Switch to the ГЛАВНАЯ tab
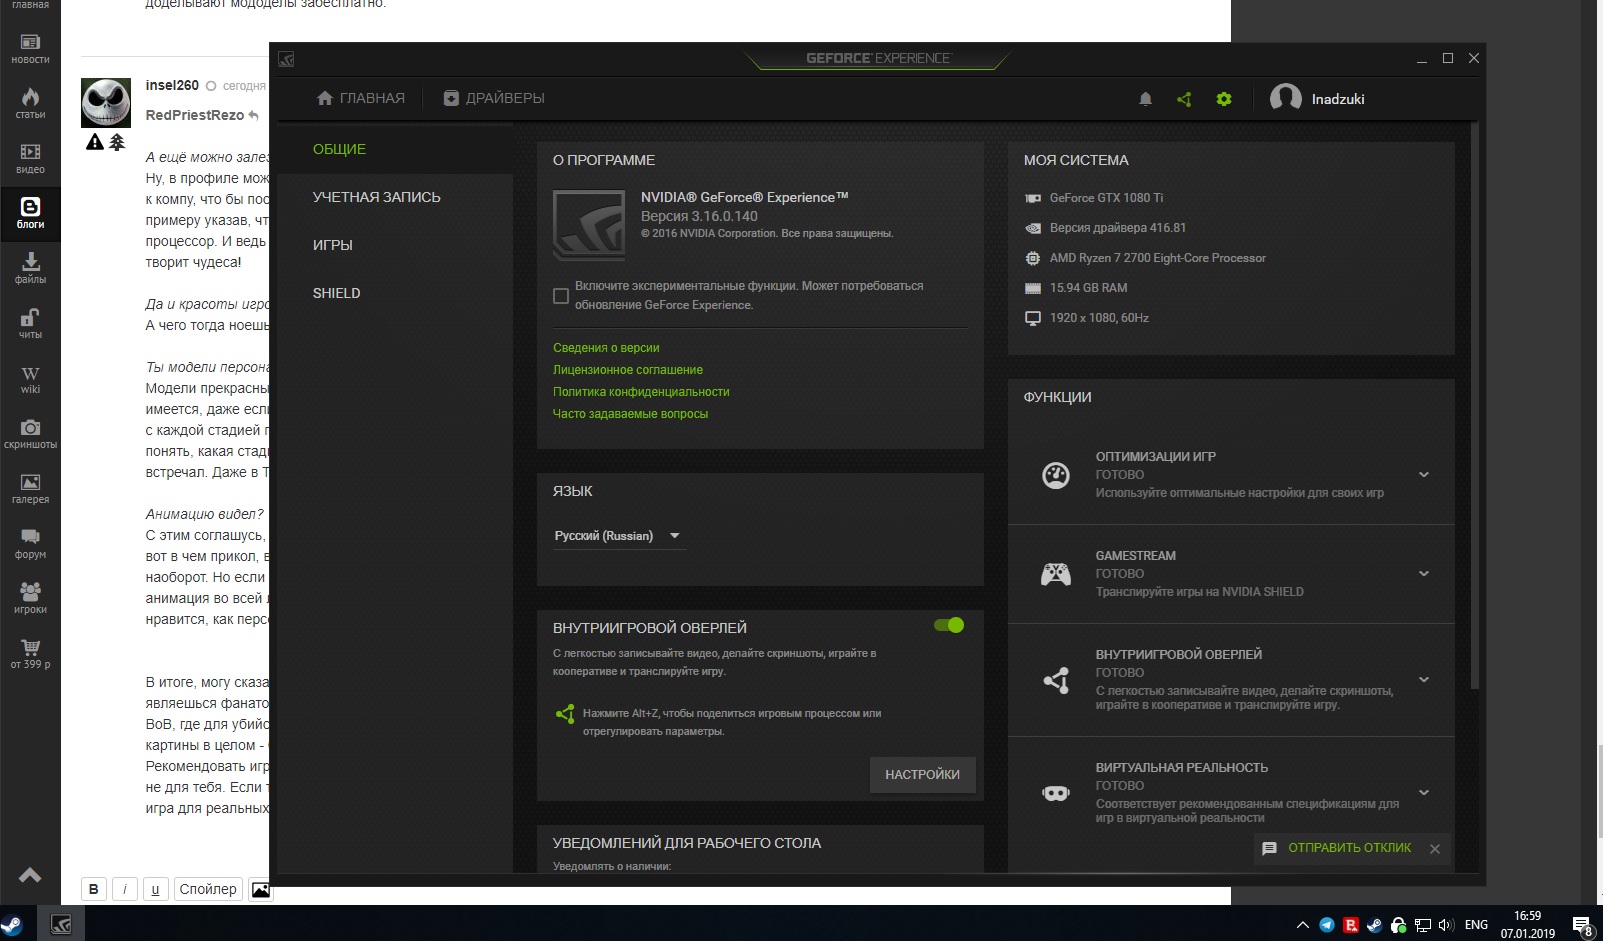The height and width of the screenshot is (941, 1603). click(361, 98)
